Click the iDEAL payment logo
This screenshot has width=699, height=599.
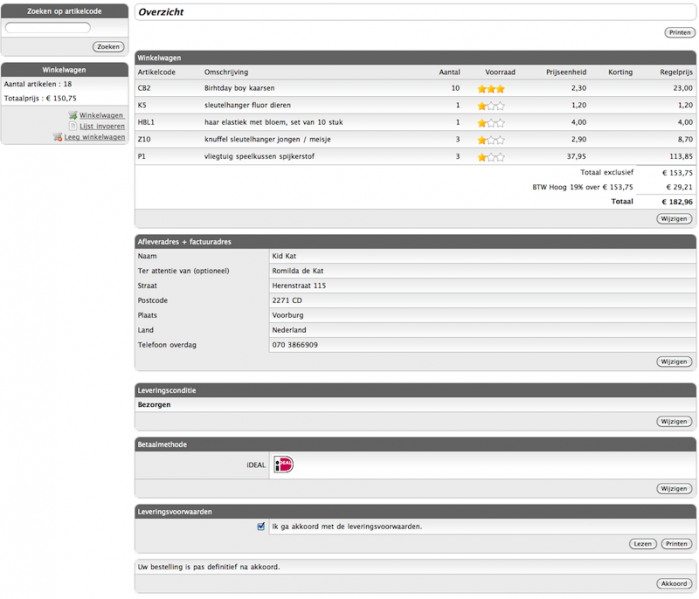[283, 465]
